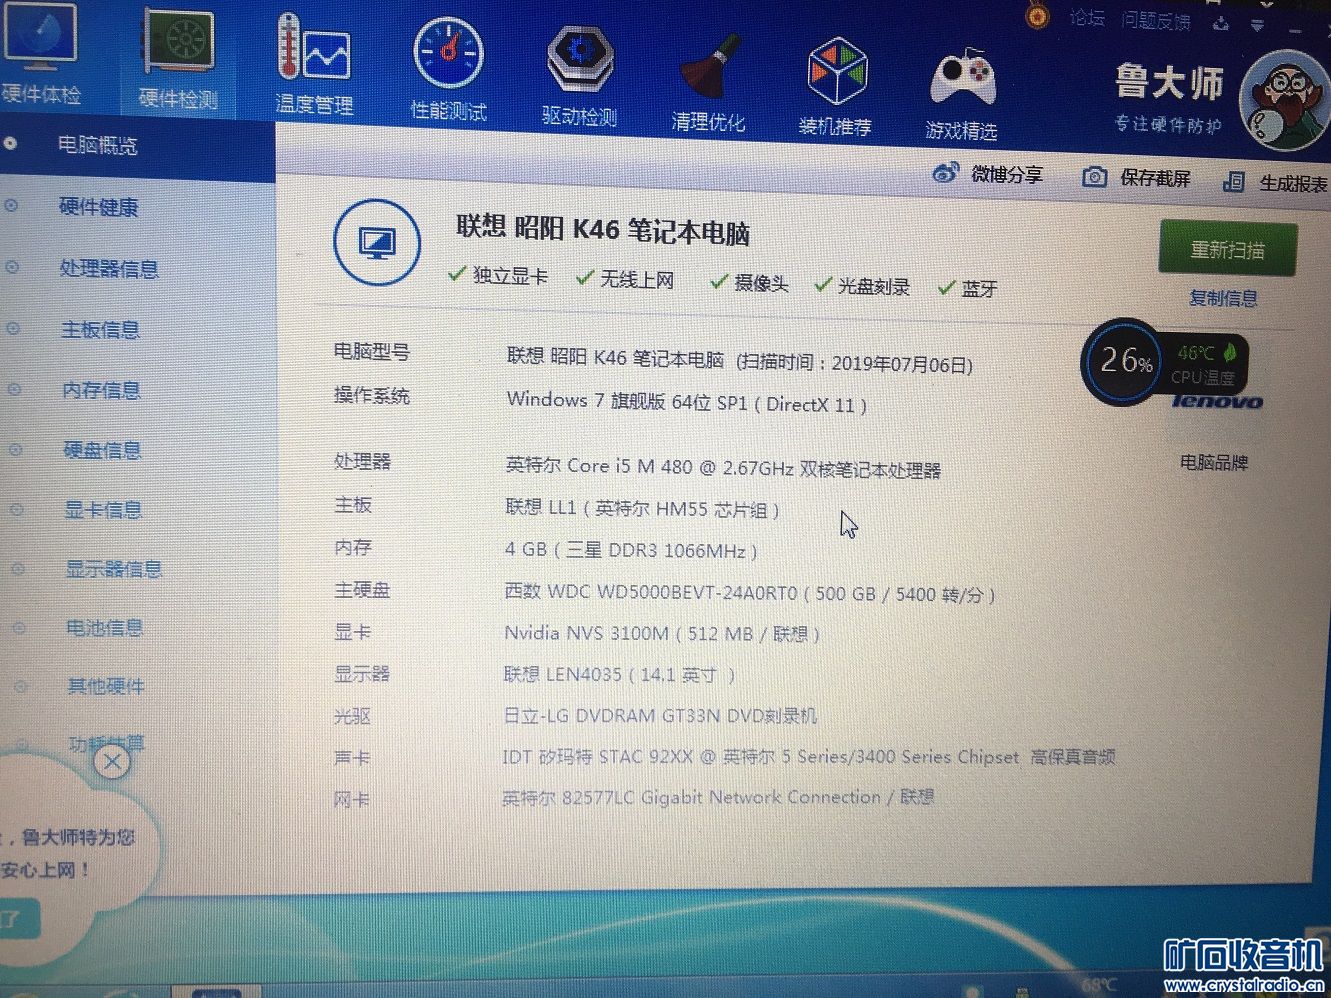
Task: Click the WDC WD5000BEVT hard disk value
Action: coord(750,593)
